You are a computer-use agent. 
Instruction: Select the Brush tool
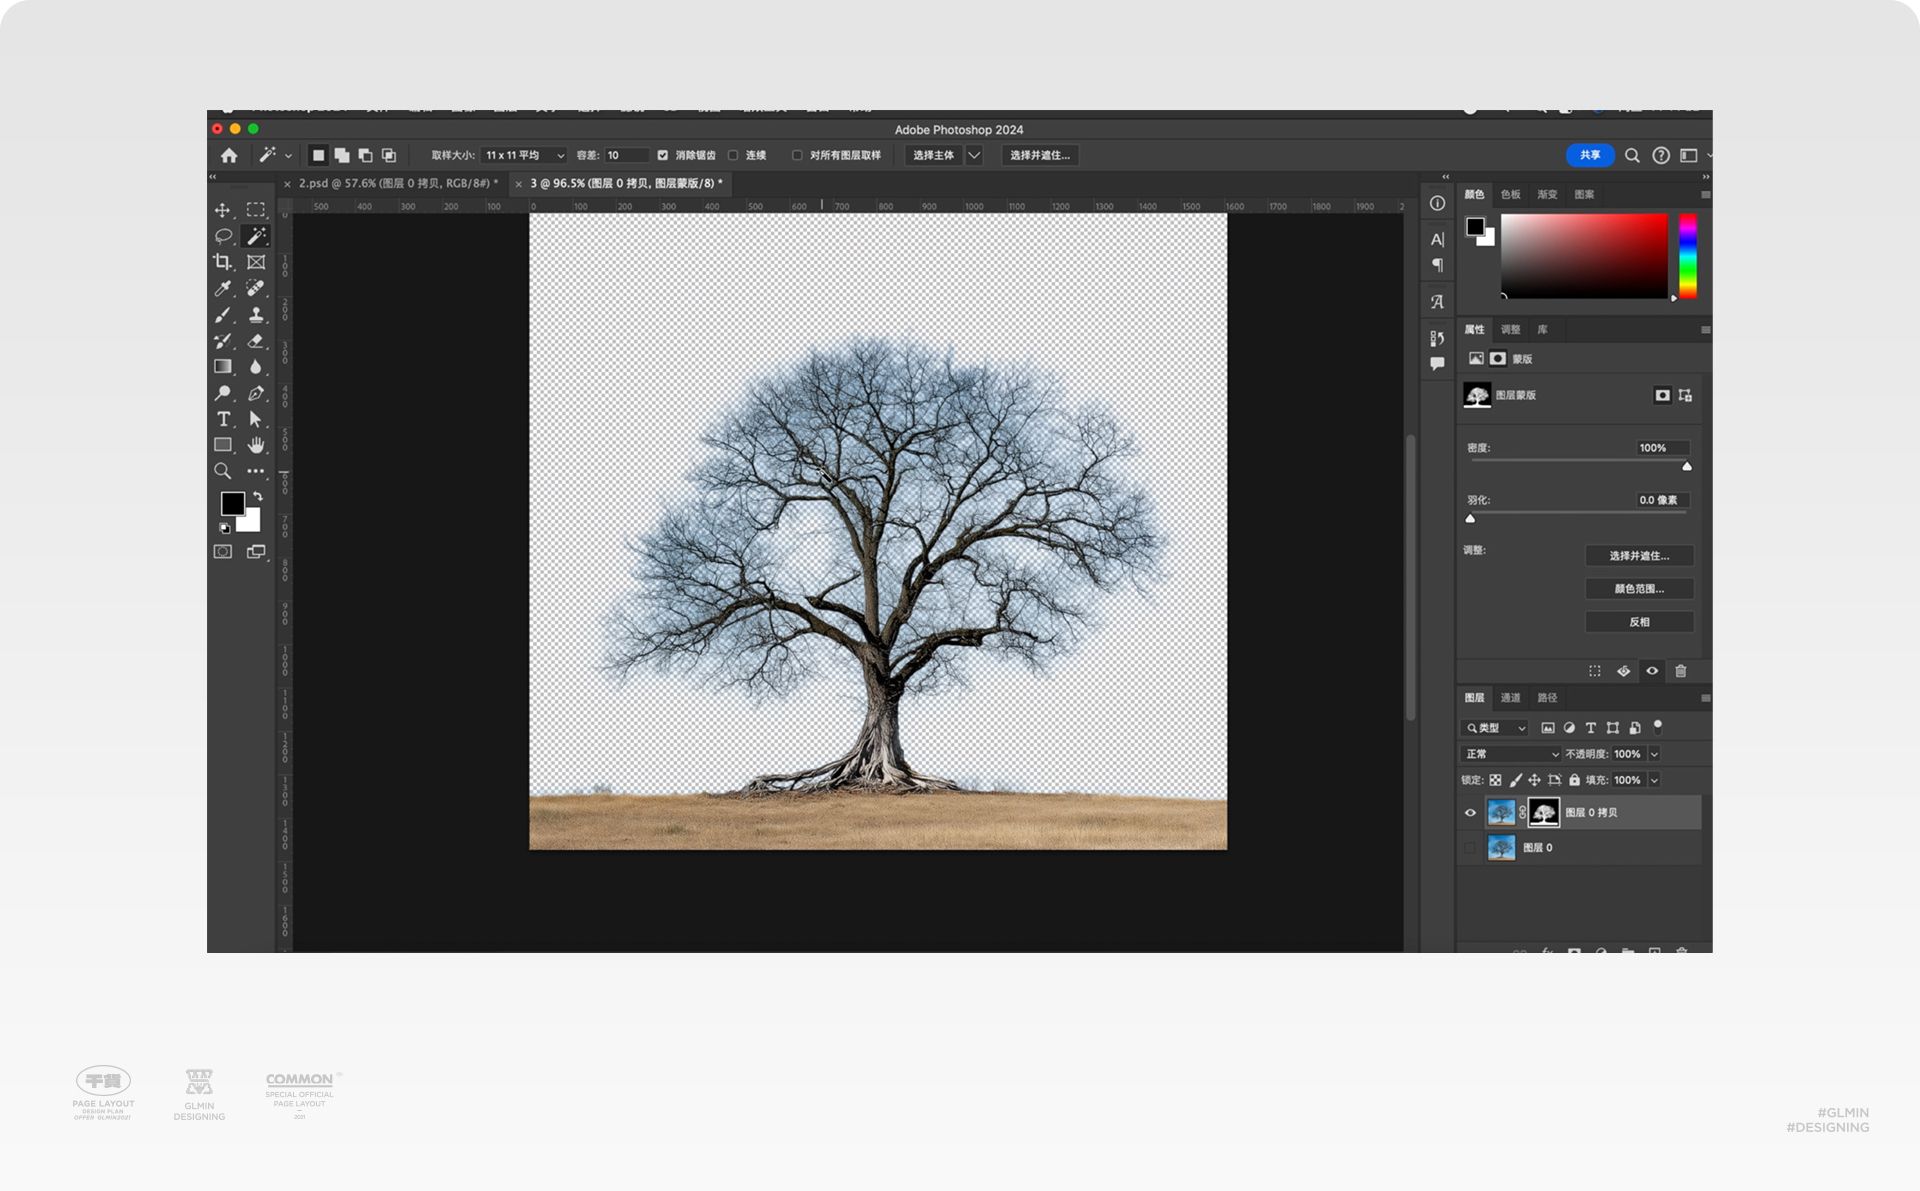pos(222,315)
